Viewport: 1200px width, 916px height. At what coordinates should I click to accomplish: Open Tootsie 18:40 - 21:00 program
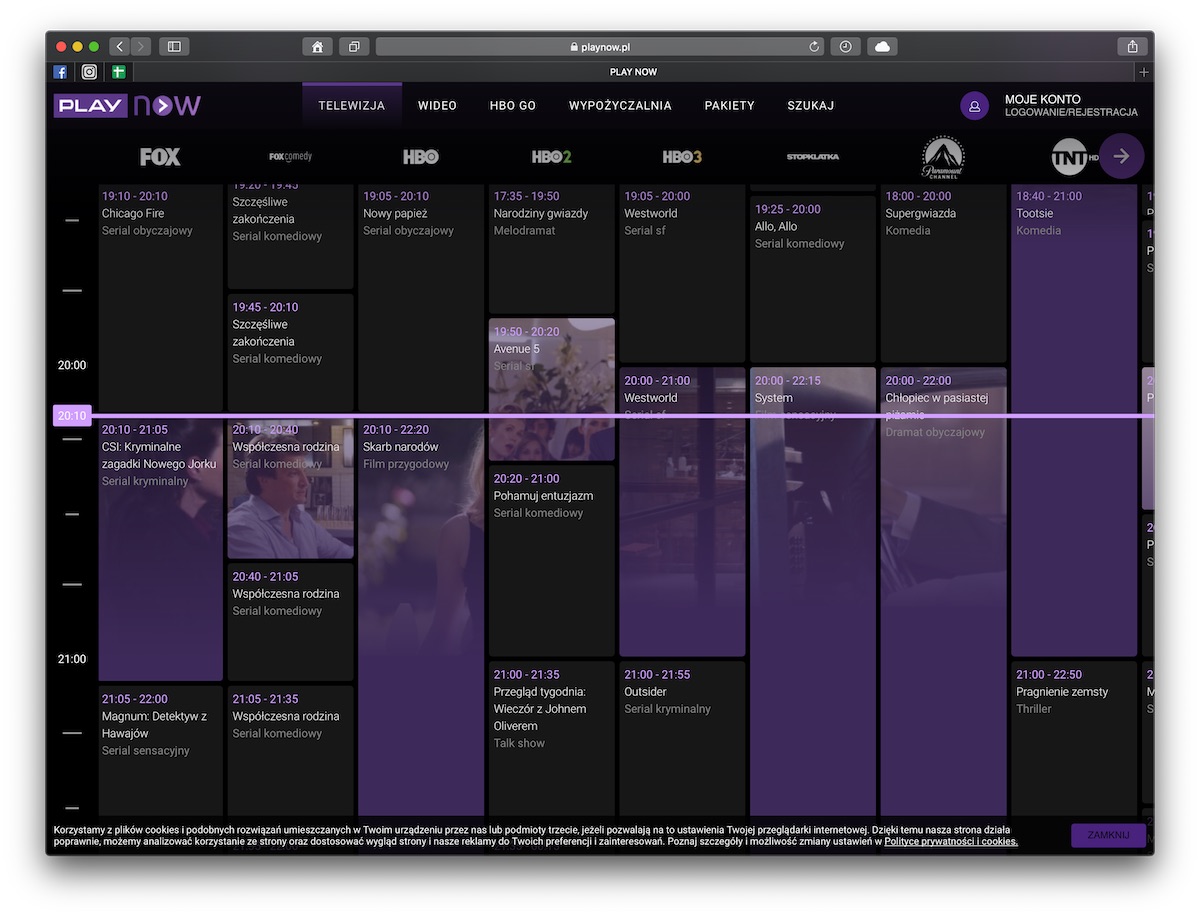(1074, 420)
